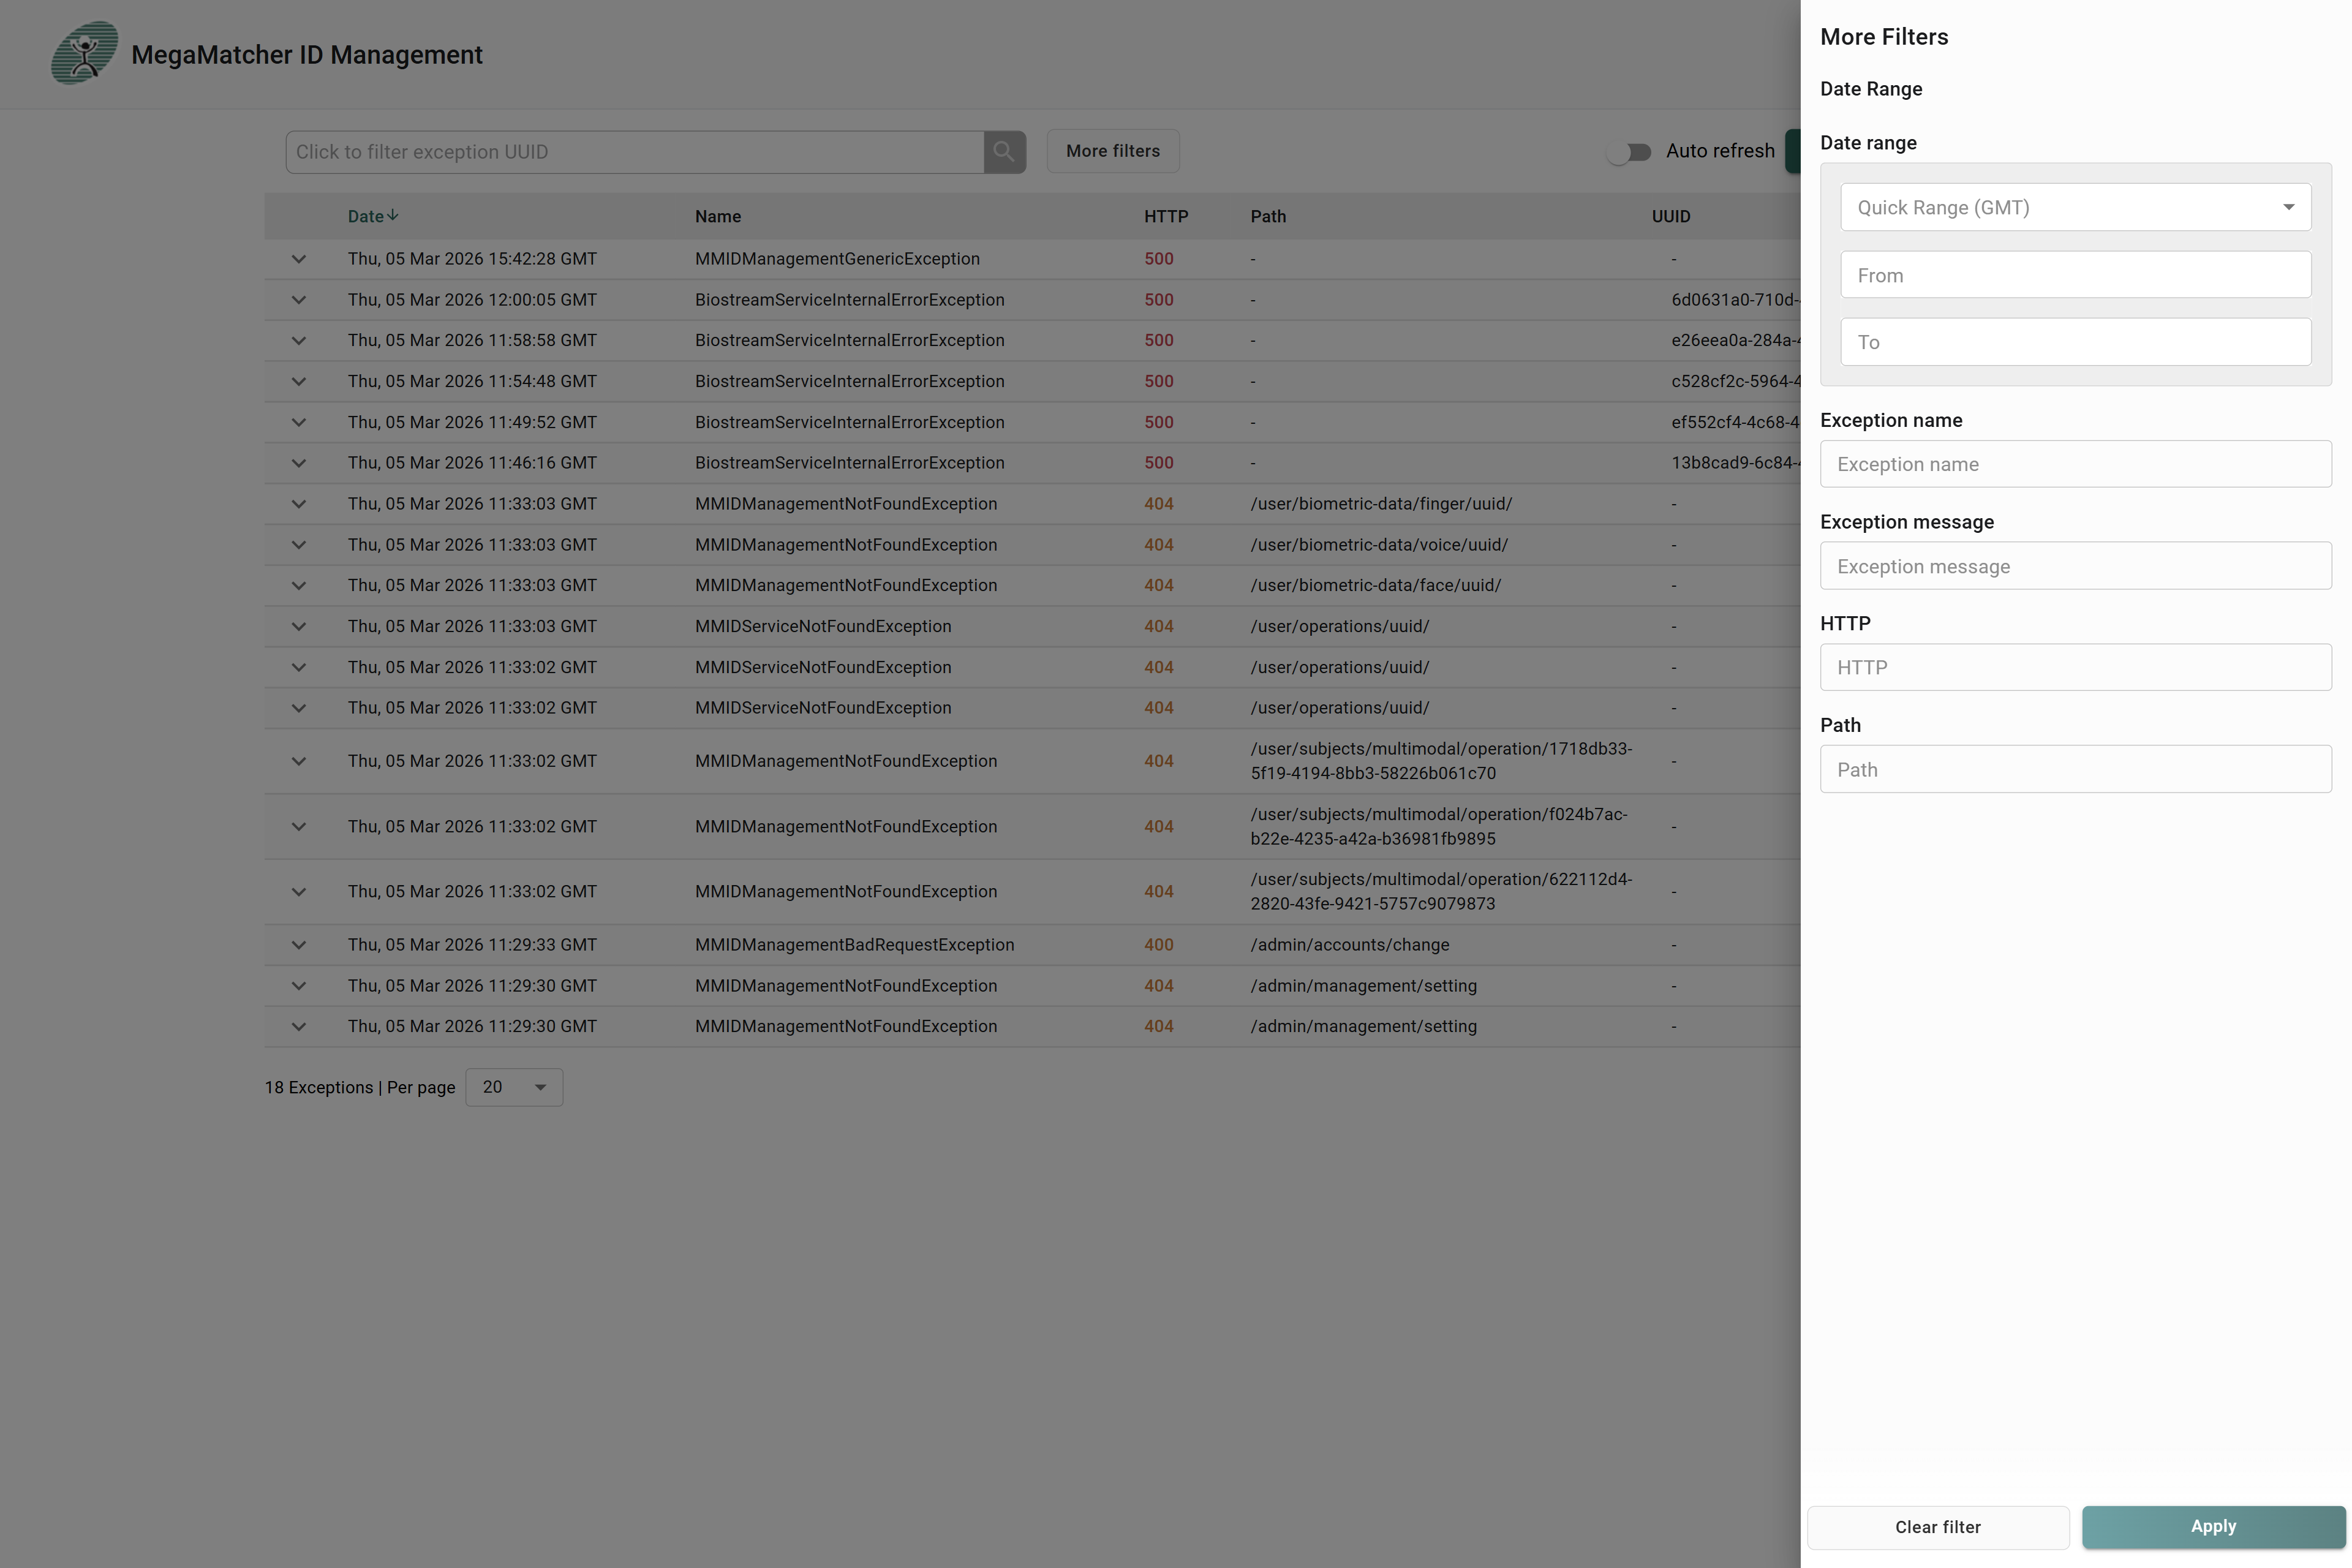The image size is (2352, 1568).
Task: Click the To date field
Action: point(2075,342)
